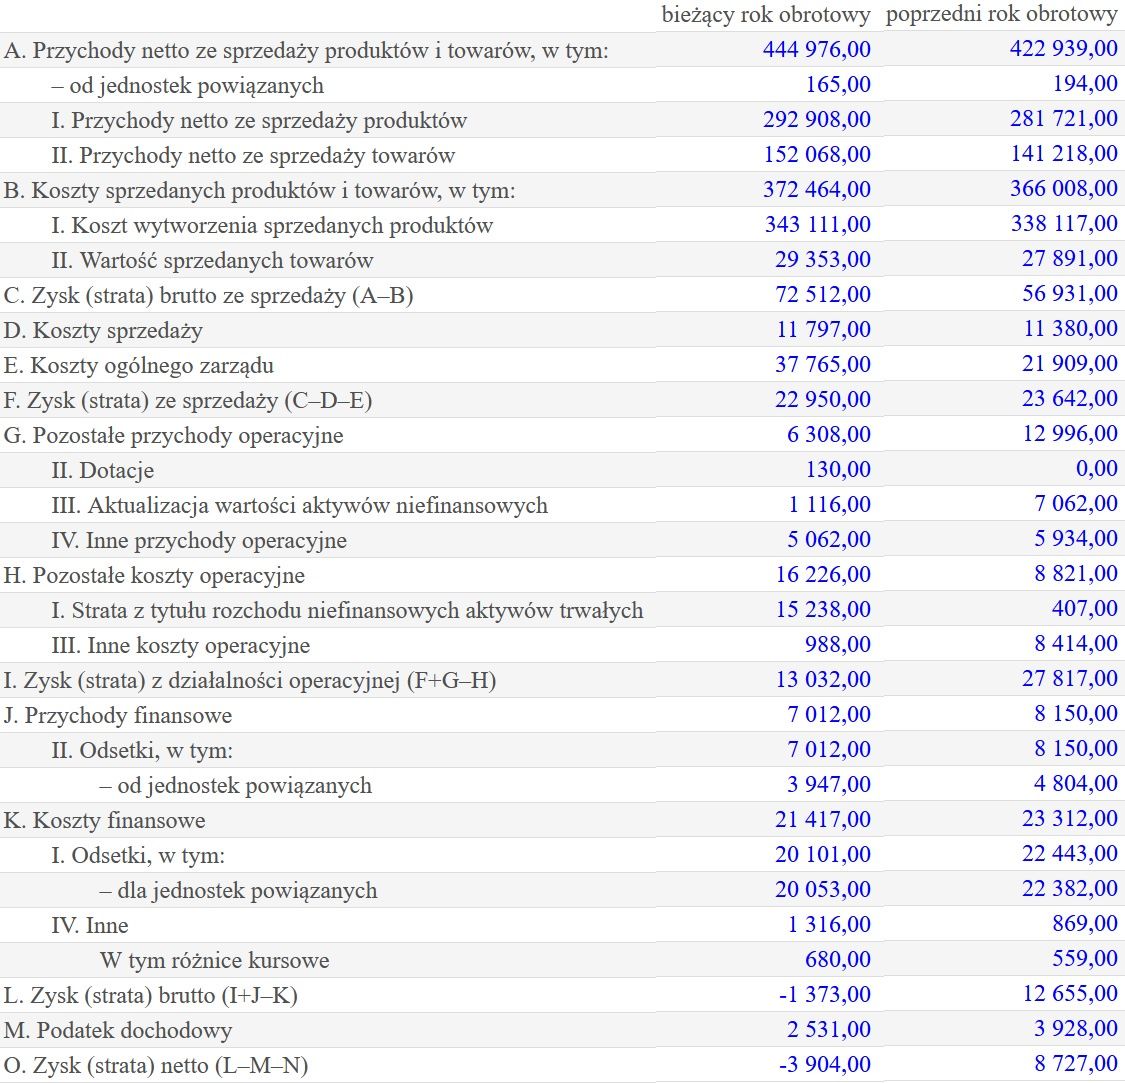Image resolution: width=1125 pixels, height=1083 pixels.
Task: Select 'II. Odsetki, w tym:' row
Action: click(142, 751)
